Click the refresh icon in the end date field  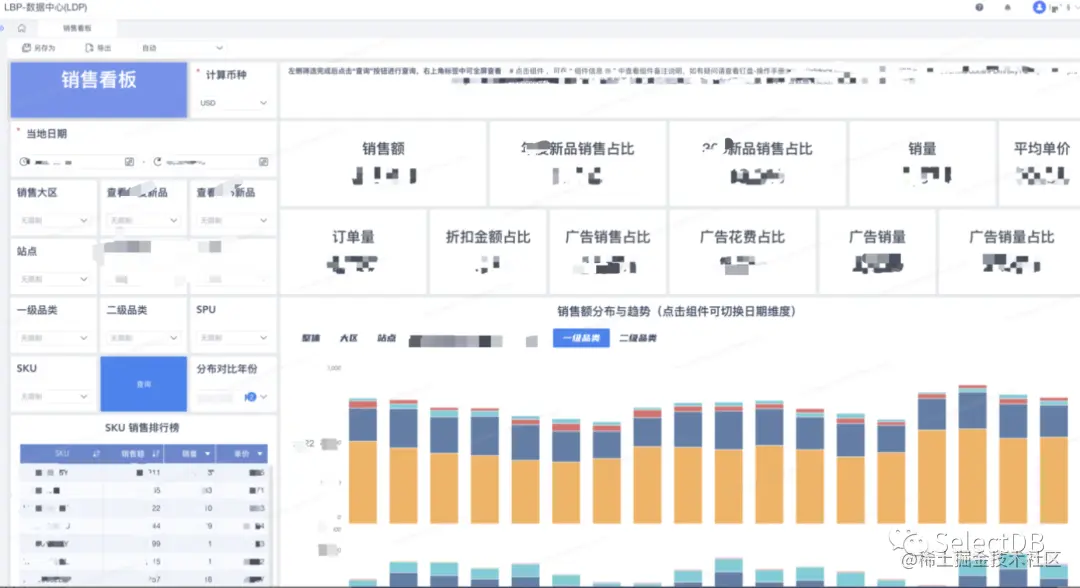pyautogui.click(x=158, y=162)
